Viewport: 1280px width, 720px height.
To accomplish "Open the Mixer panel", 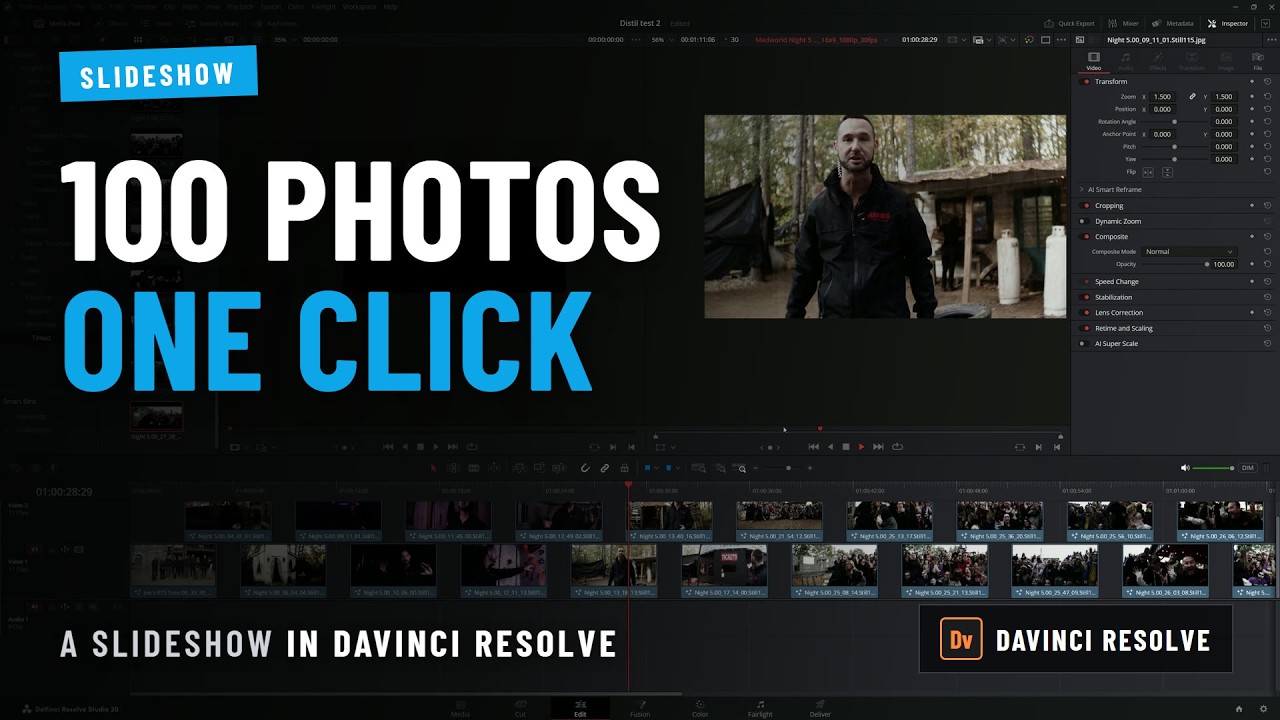I will 1124,23.
